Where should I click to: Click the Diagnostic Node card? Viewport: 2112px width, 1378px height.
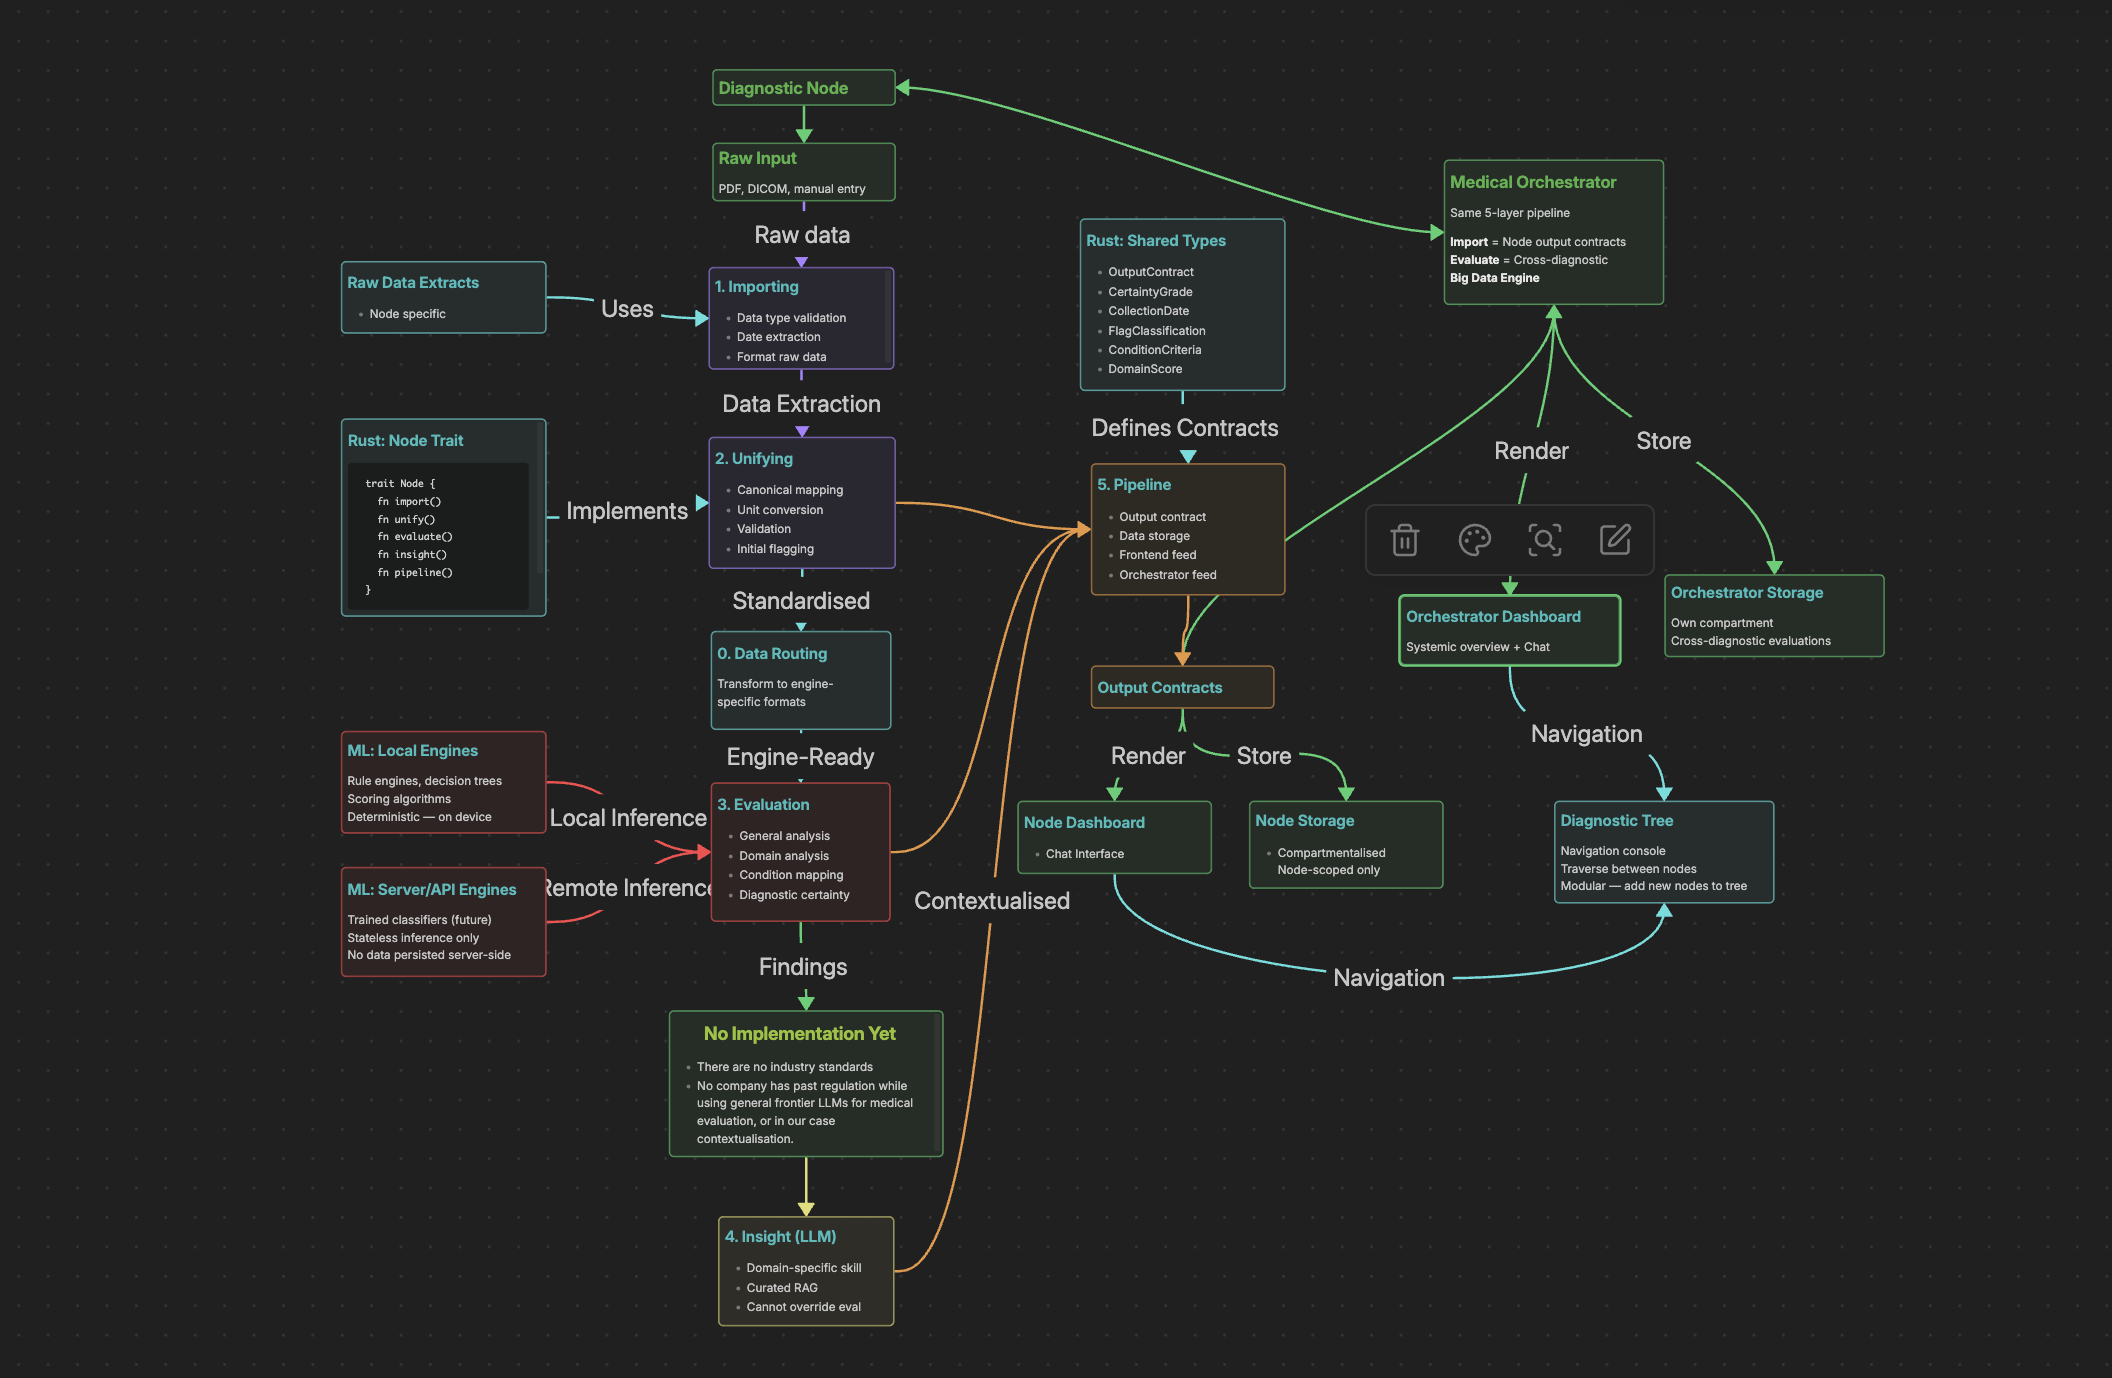point(803,88)
